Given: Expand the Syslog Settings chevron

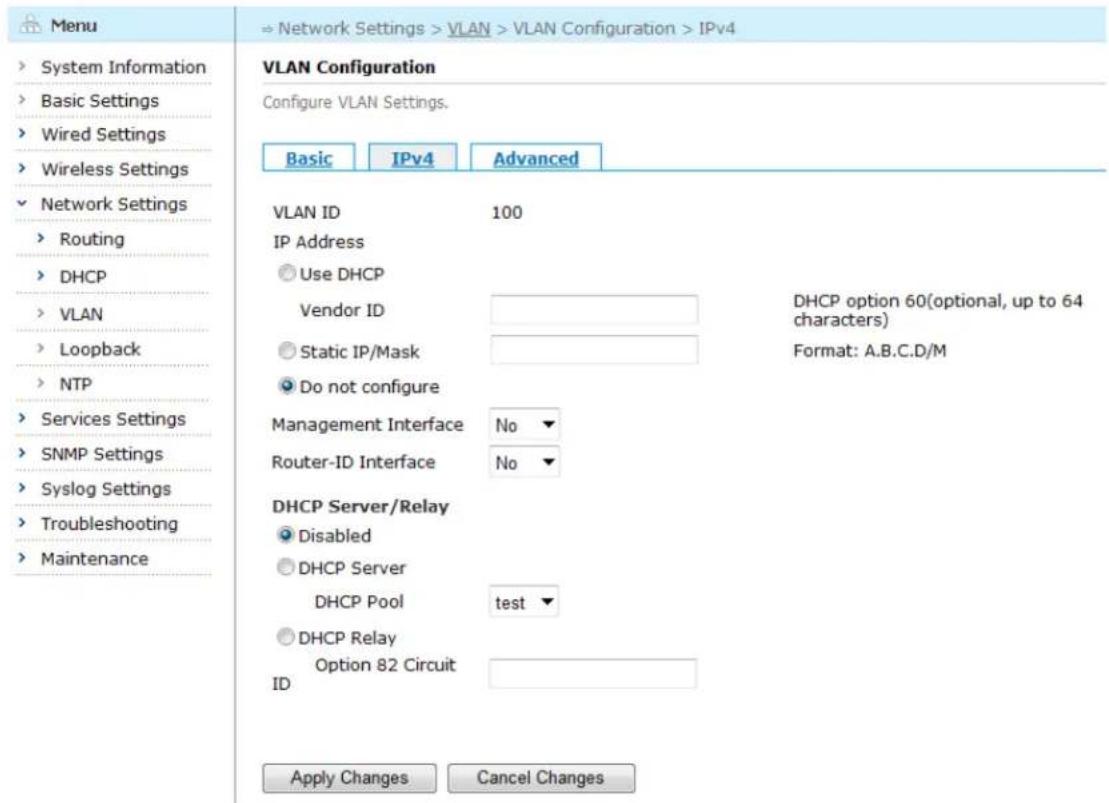Looking at the screenshot, I should [x=22, y=487].
